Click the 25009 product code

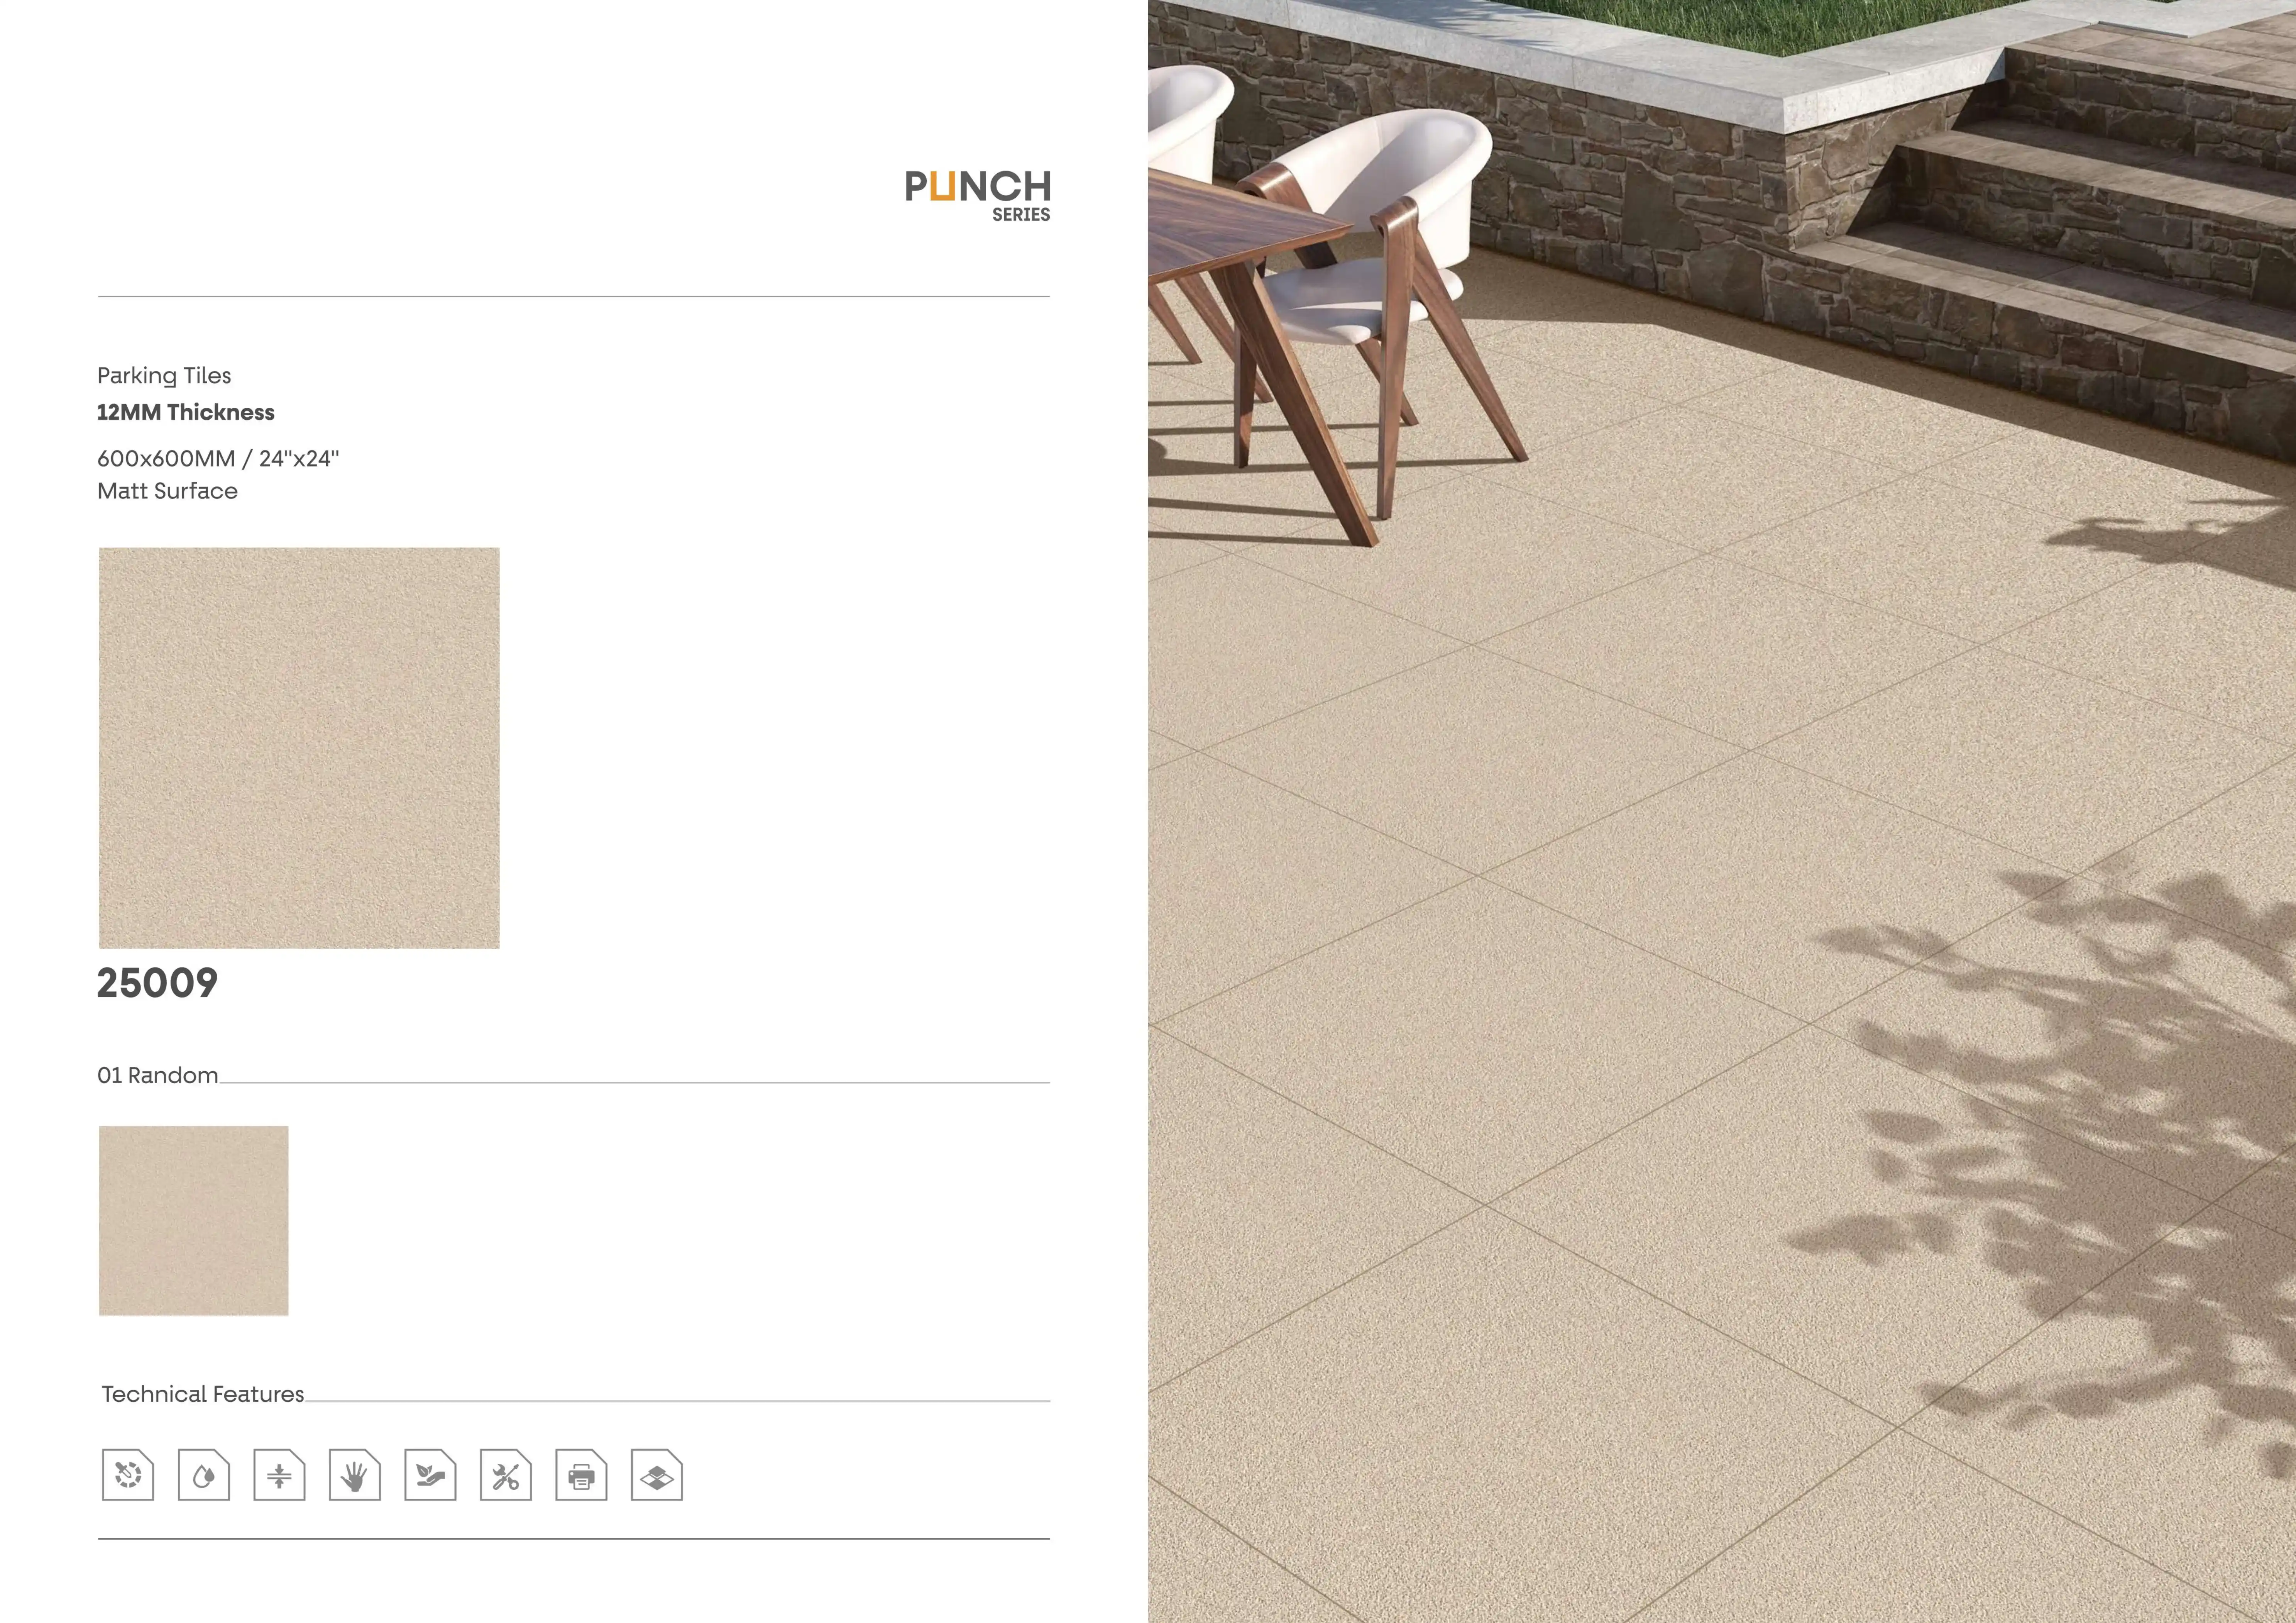(157, 983)
